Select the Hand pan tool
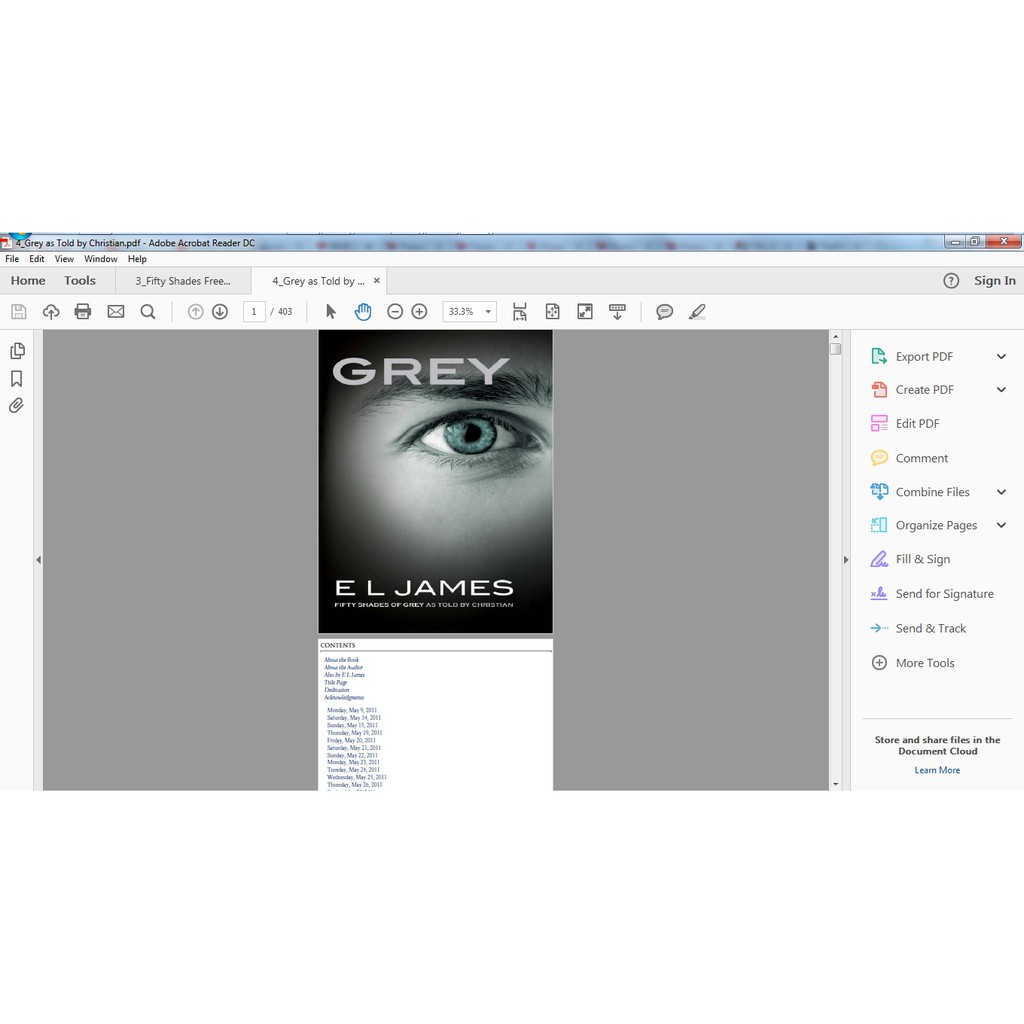1024x1024 pixels. pyautogui.click(x=363, y=312)
